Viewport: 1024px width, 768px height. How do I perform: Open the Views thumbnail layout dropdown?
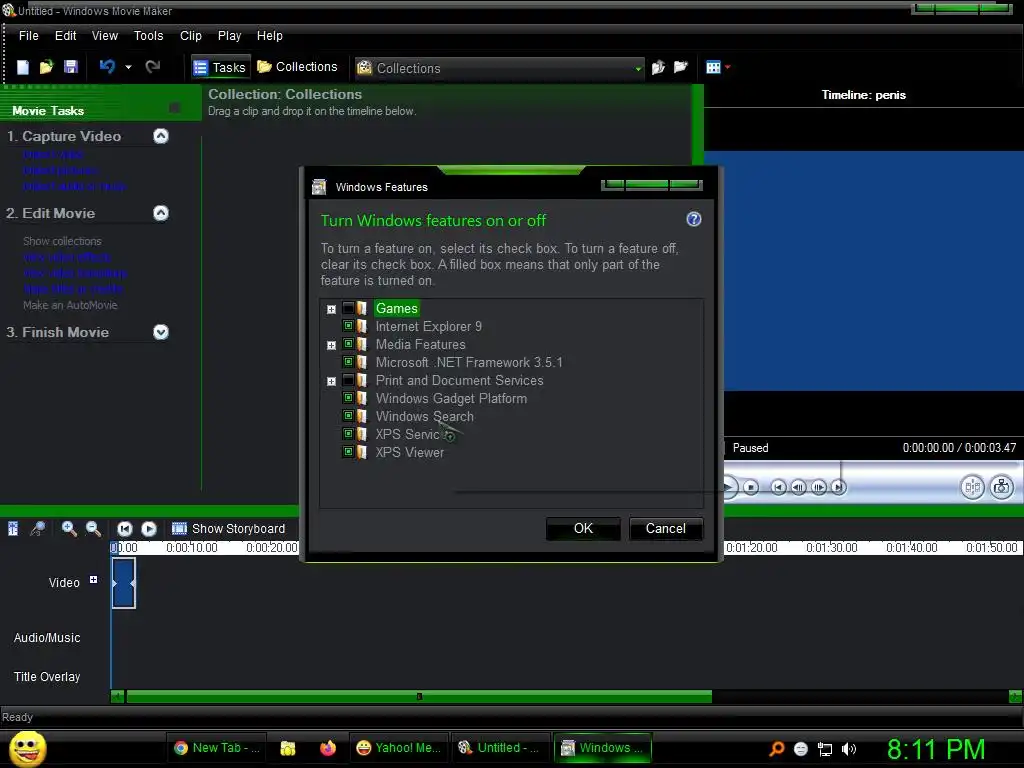tap(718, 67)
